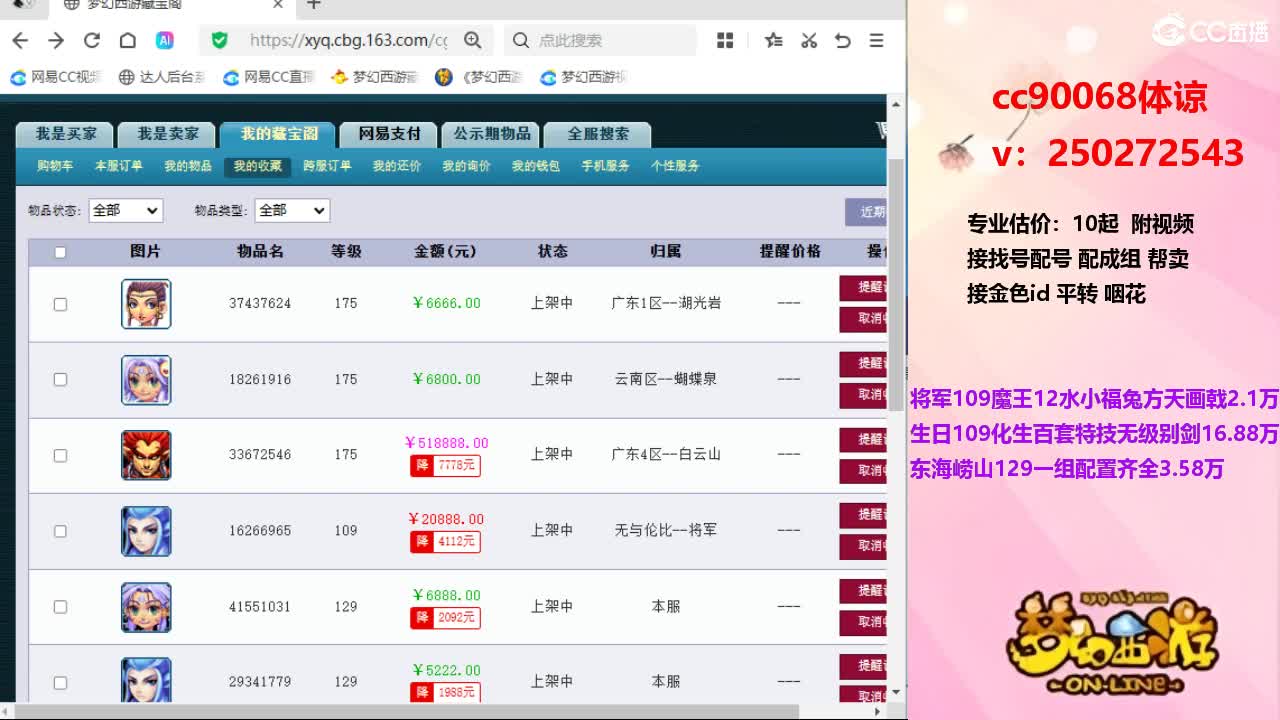The image size is (1280, 720).
Task: Open character avatar for item 41551031
Action: [146, 607]
